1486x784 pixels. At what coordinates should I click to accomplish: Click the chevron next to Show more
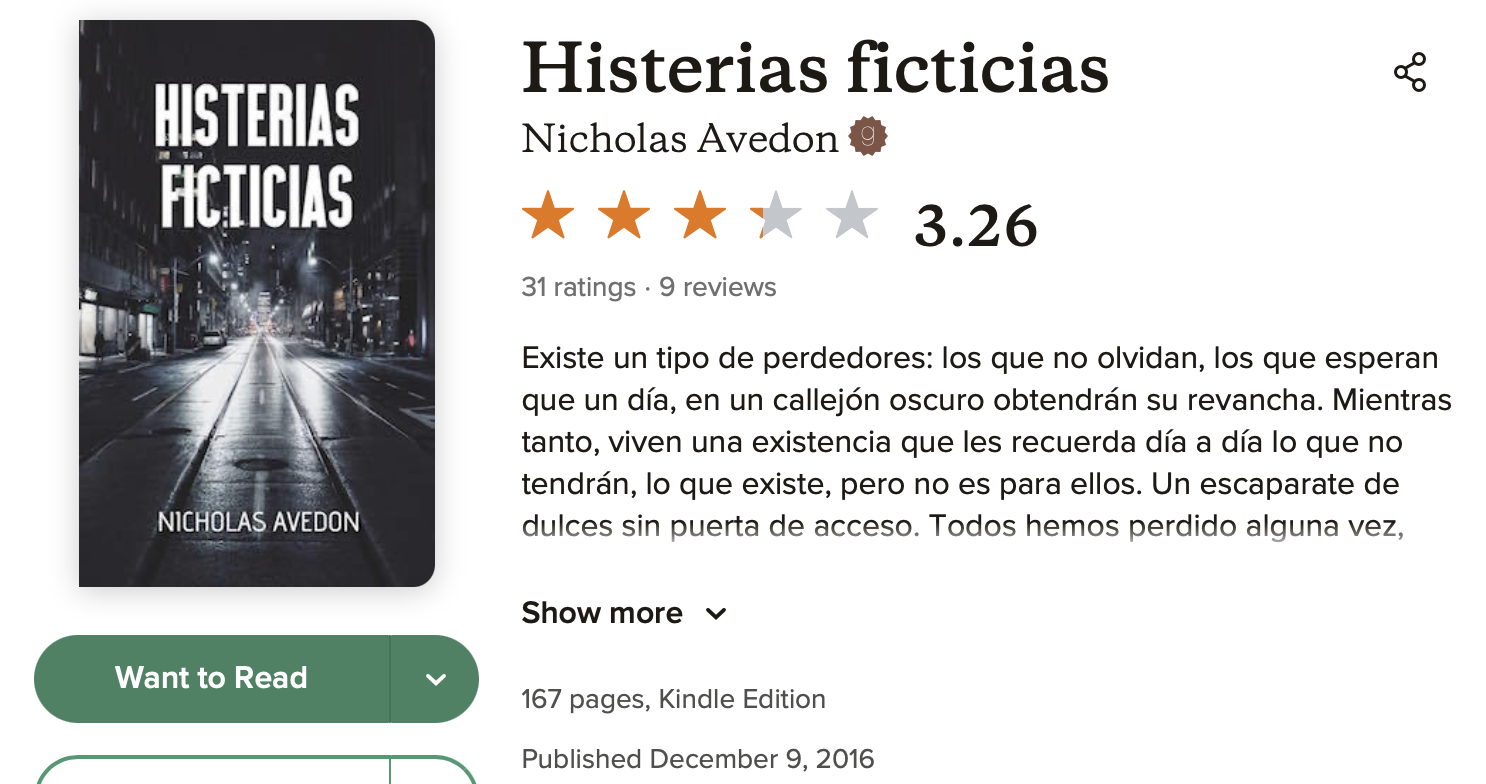[716, 614]
